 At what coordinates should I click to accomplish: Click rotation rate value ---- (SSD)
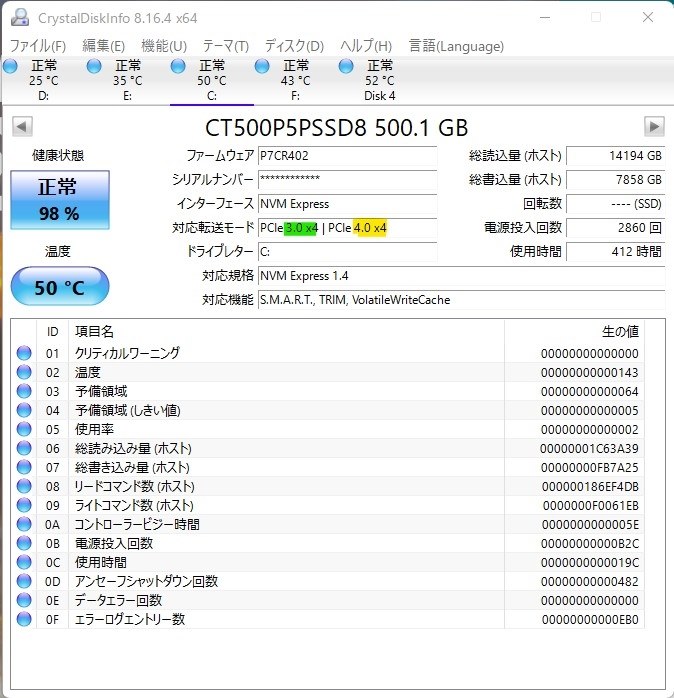point(616,204)
